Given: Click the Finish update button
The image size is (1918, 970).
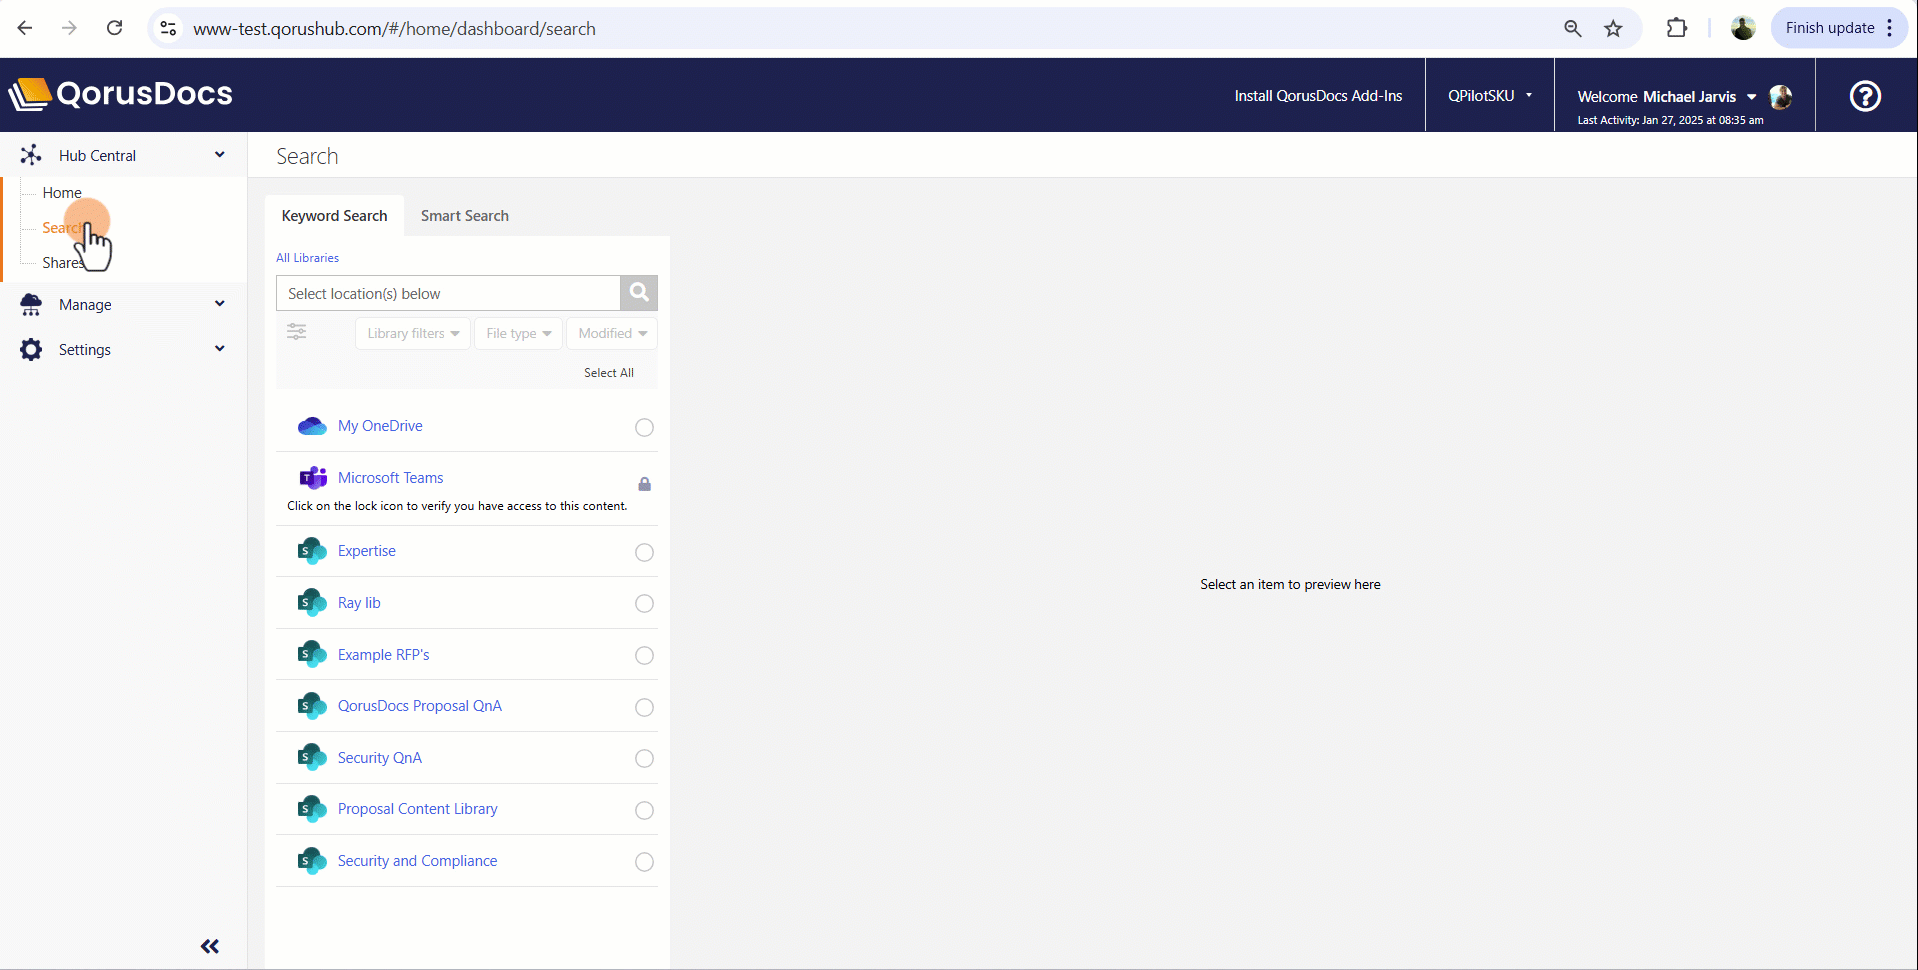Looking at the screenshot, I should pos(1830,28).
